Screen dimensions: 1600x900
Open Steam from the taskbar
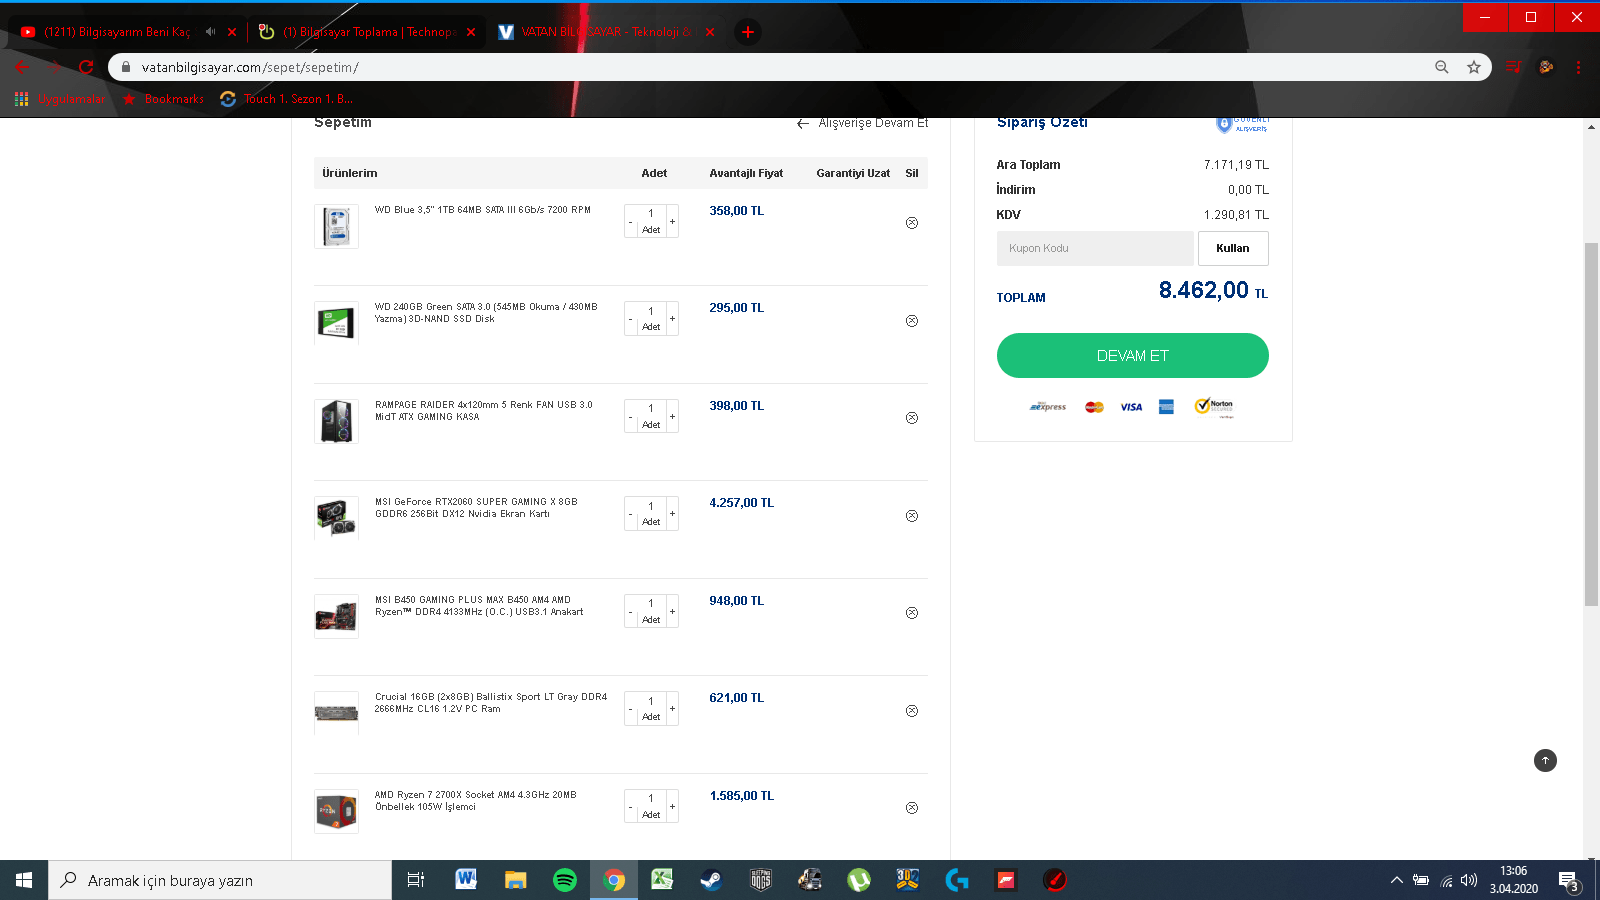[711, 880]
